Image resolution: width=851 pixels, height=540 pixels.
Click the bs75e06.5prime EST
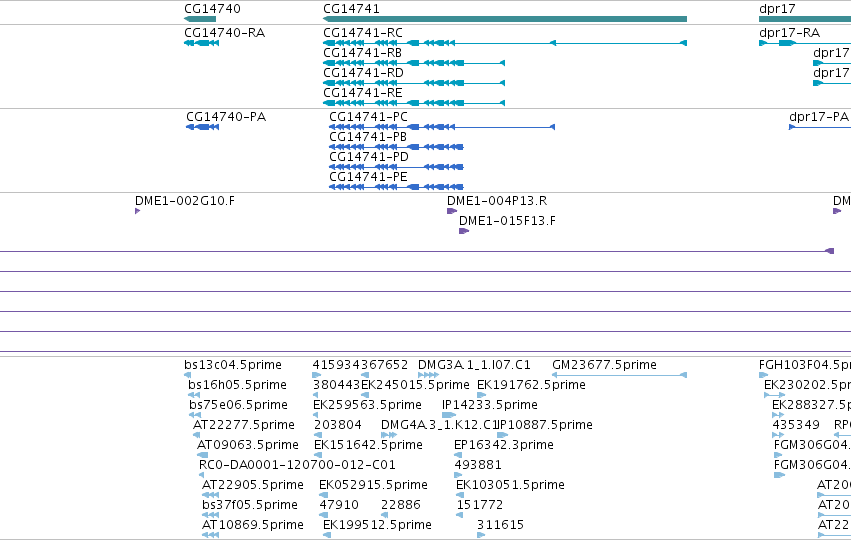[x=238, y=405]
